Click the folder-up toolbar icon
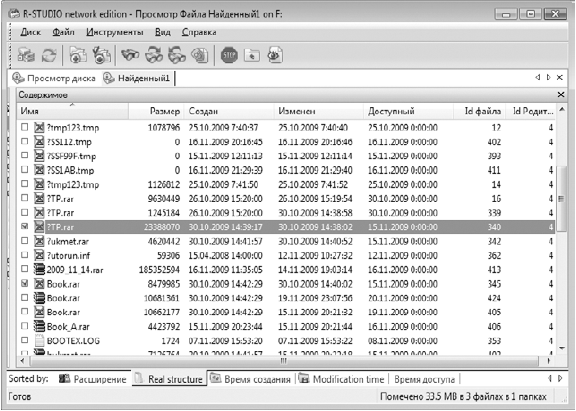Screen dimensions: 576x411 tap(252, 56)
